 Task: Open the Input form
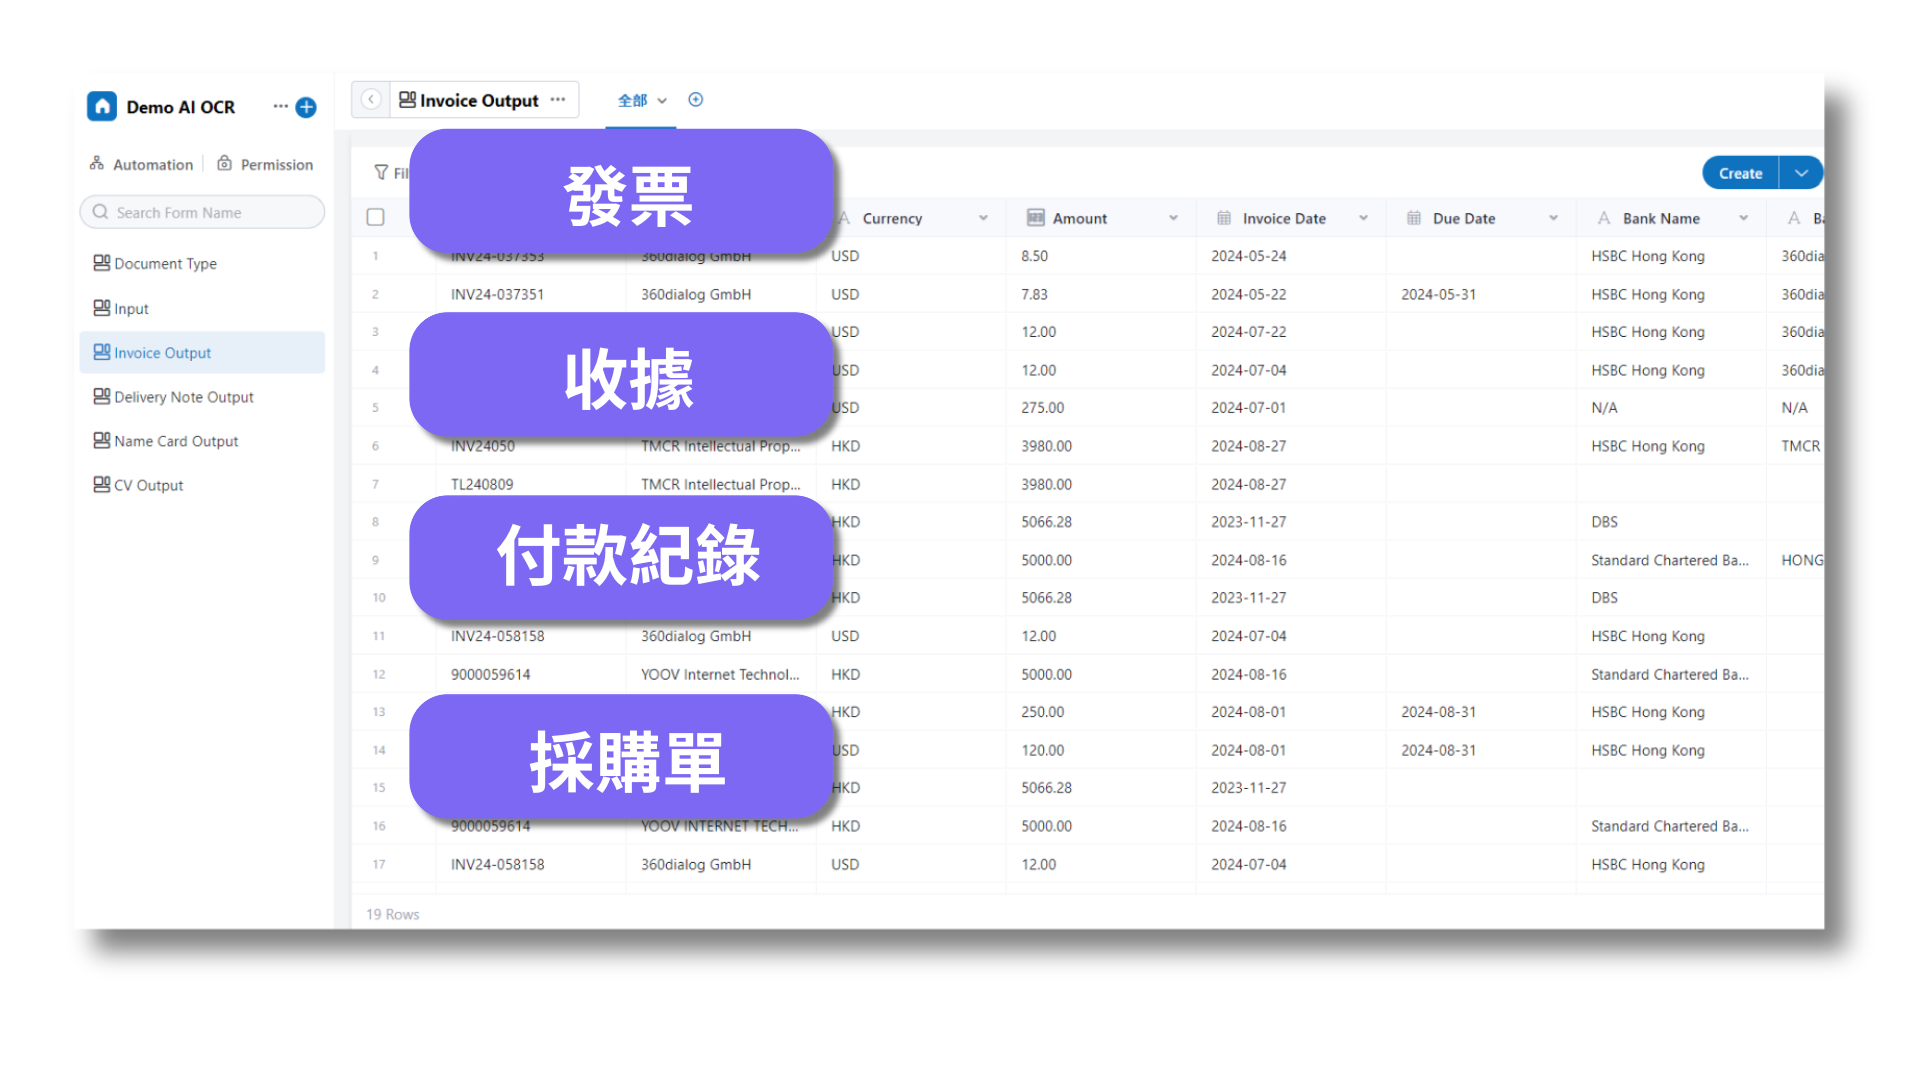tap(202, 308)
